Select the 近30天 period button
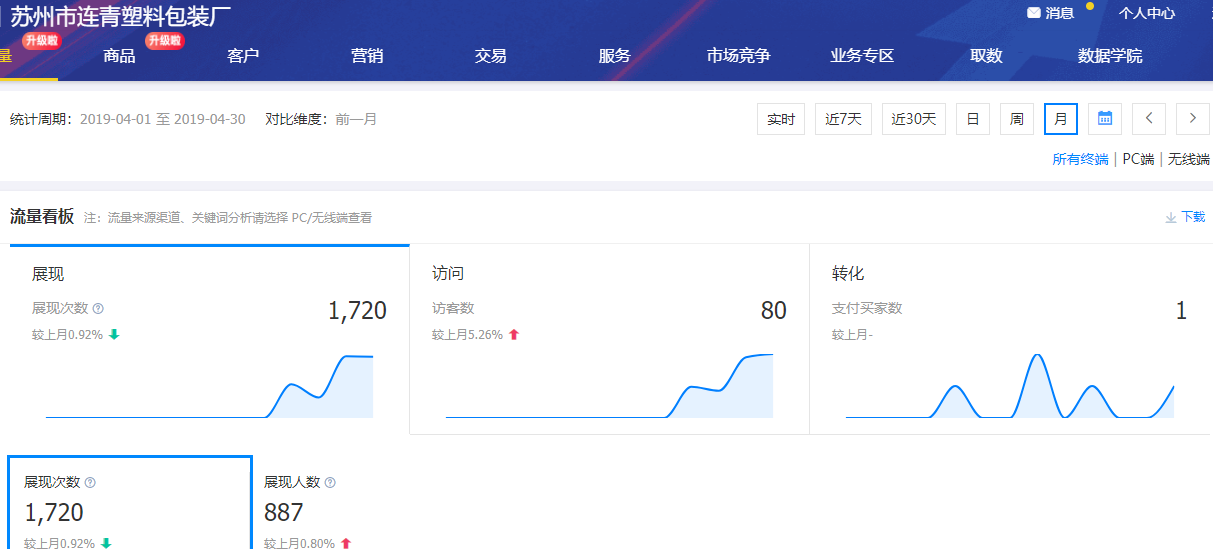The image size is (1213, 549). [x=914, y=119]
